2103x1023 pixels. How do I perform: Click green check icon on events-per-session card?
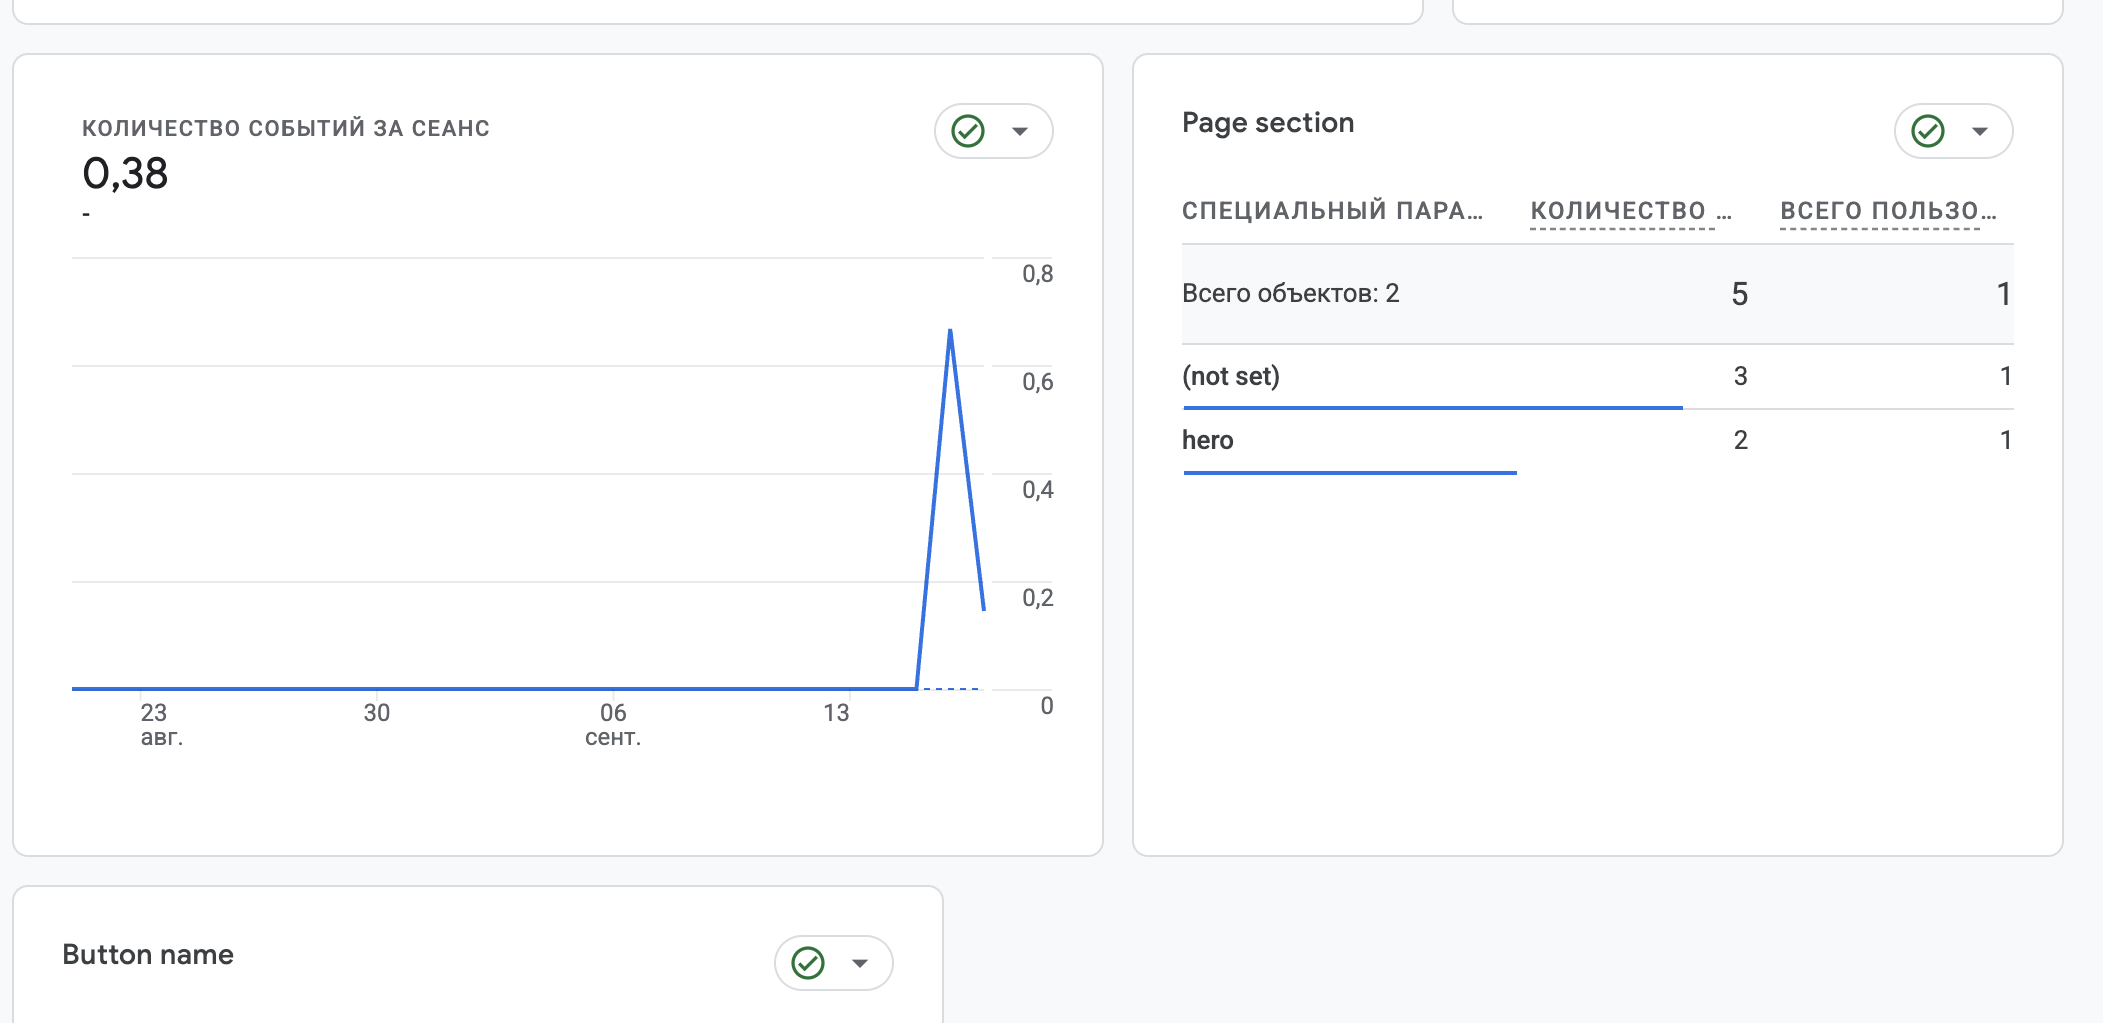point(968,131)
